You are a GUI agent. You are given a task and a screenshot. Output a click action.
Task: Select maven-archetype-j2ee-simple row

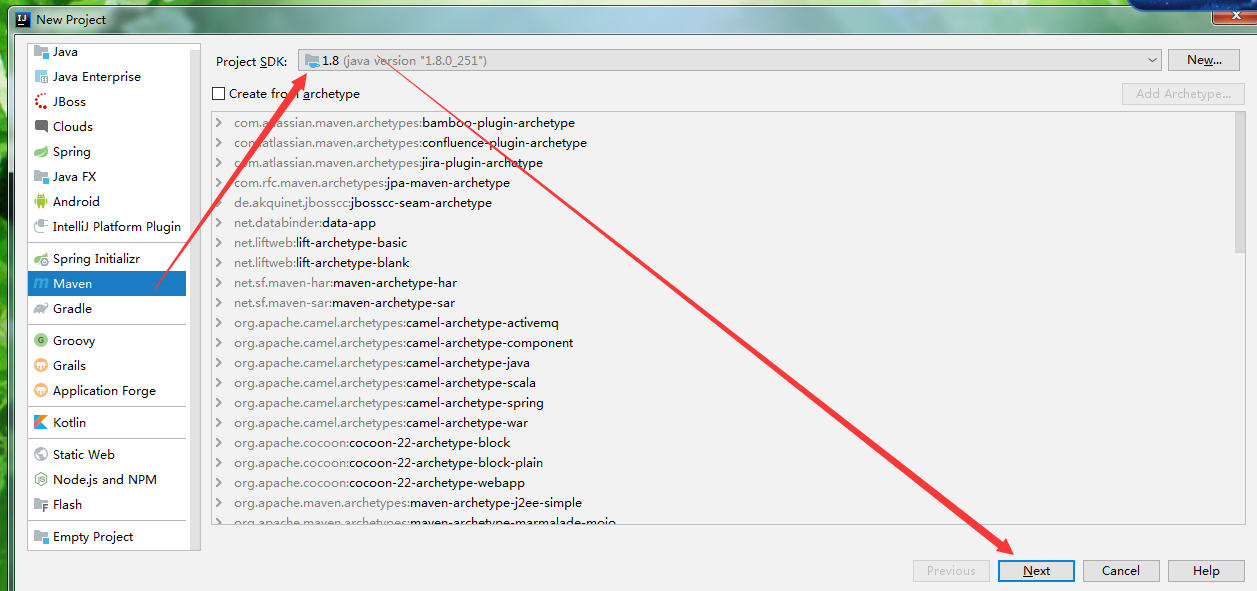(722, 503)
